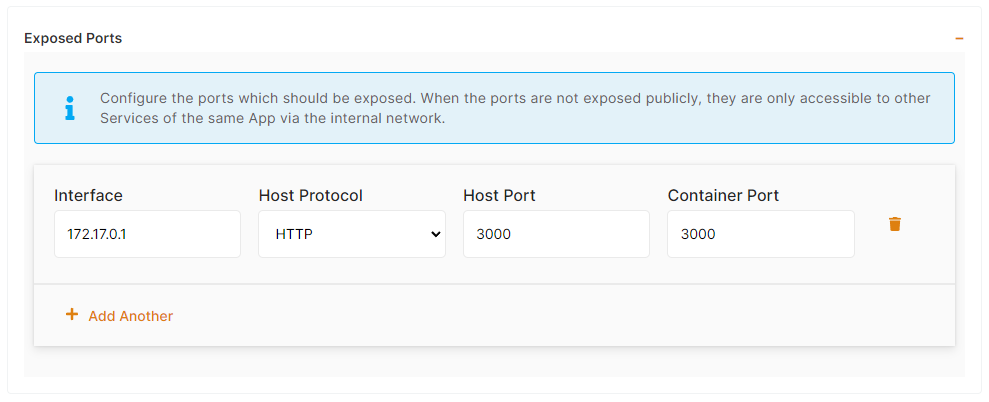Click the Host Port label
This screenshot has width=989, height=402.
[500, 195]
